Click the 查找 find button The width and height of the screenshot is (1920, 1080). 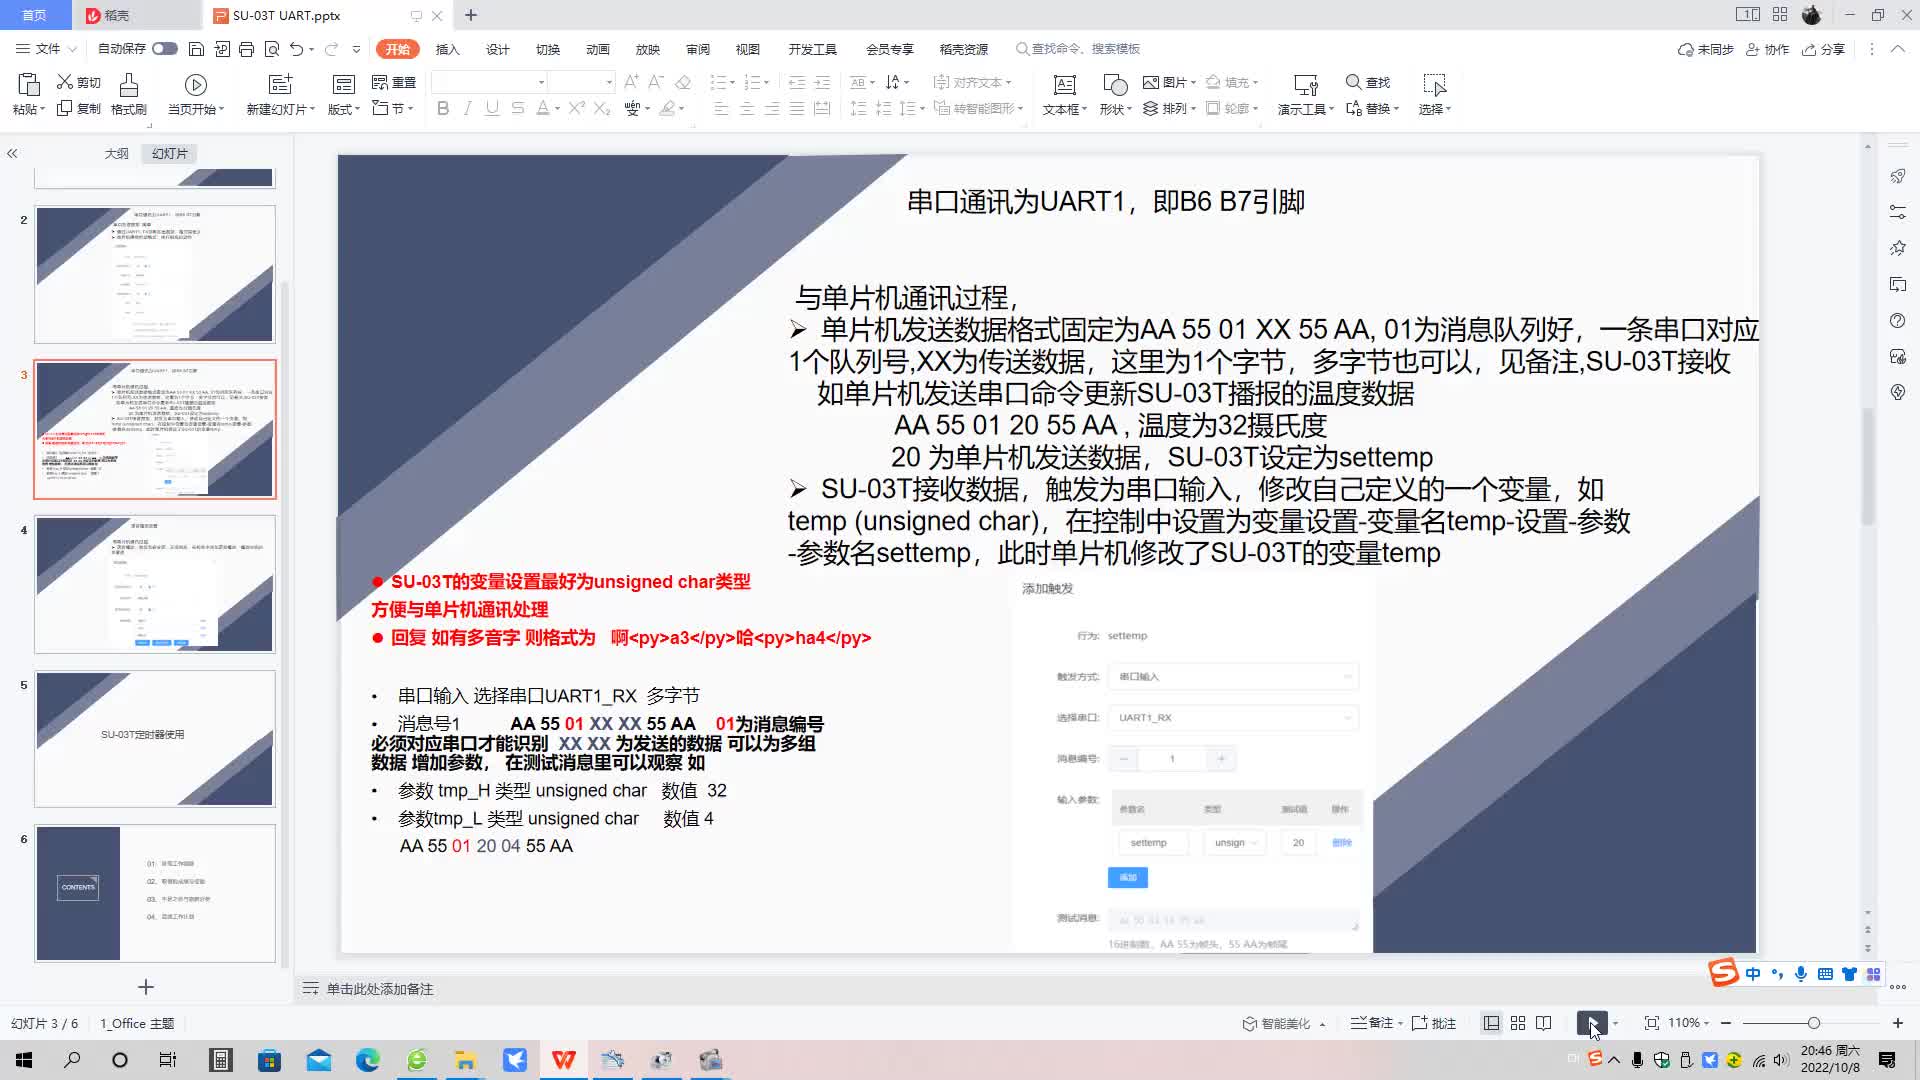coord(1368,82)
